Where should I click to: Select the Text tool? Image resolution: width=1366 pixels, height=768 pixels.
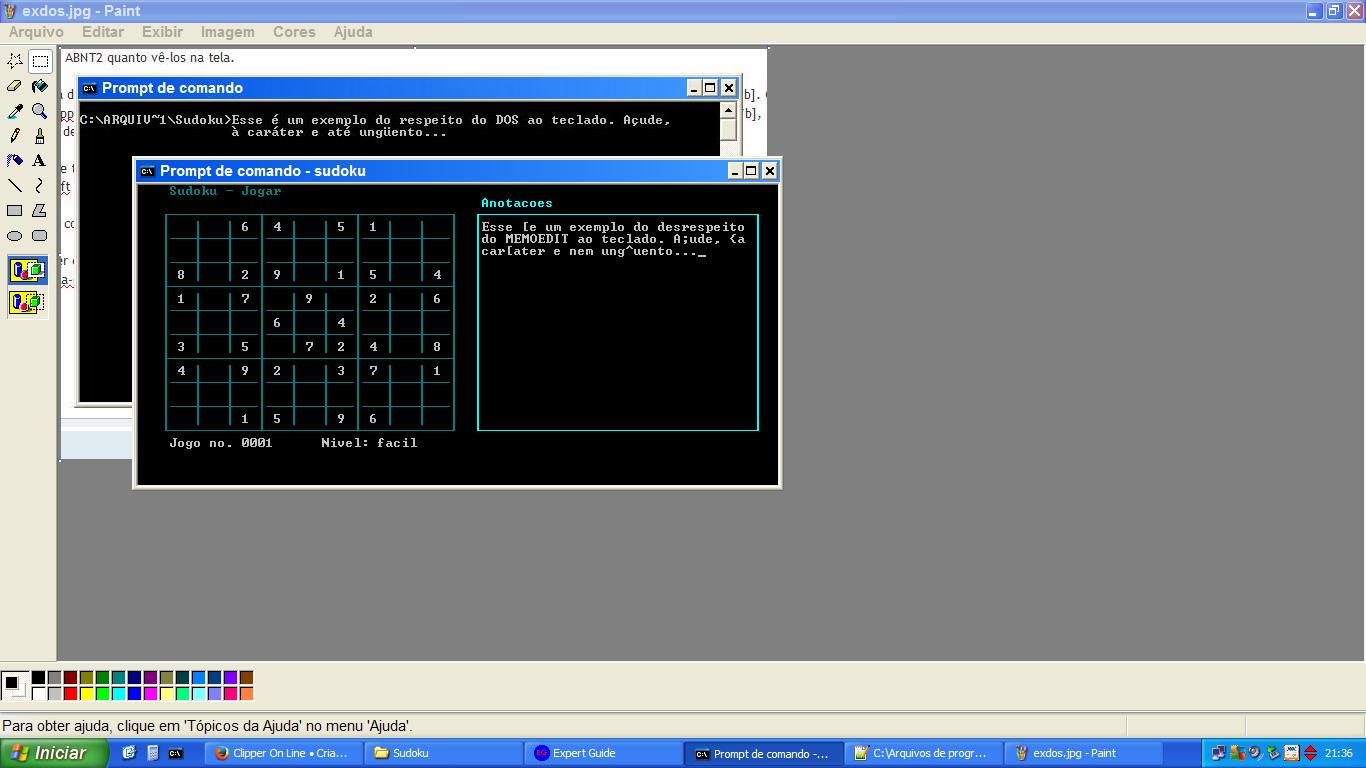click(x=40, y=160)
